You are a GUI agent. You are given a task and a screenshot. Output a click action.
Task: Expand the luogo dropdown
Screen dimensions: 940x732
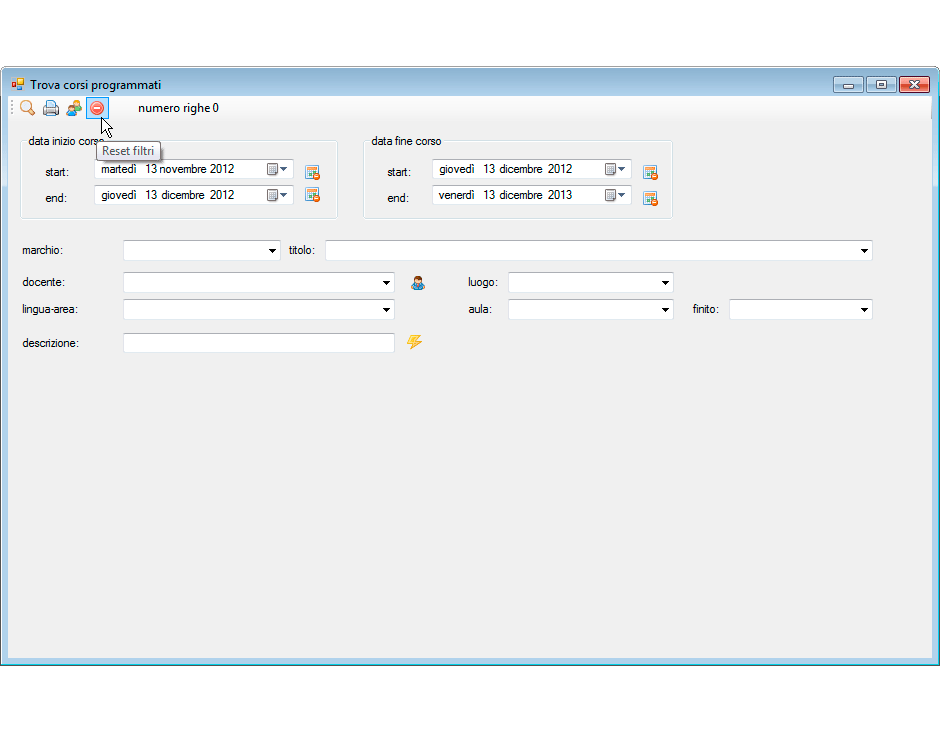click(665, 282)
